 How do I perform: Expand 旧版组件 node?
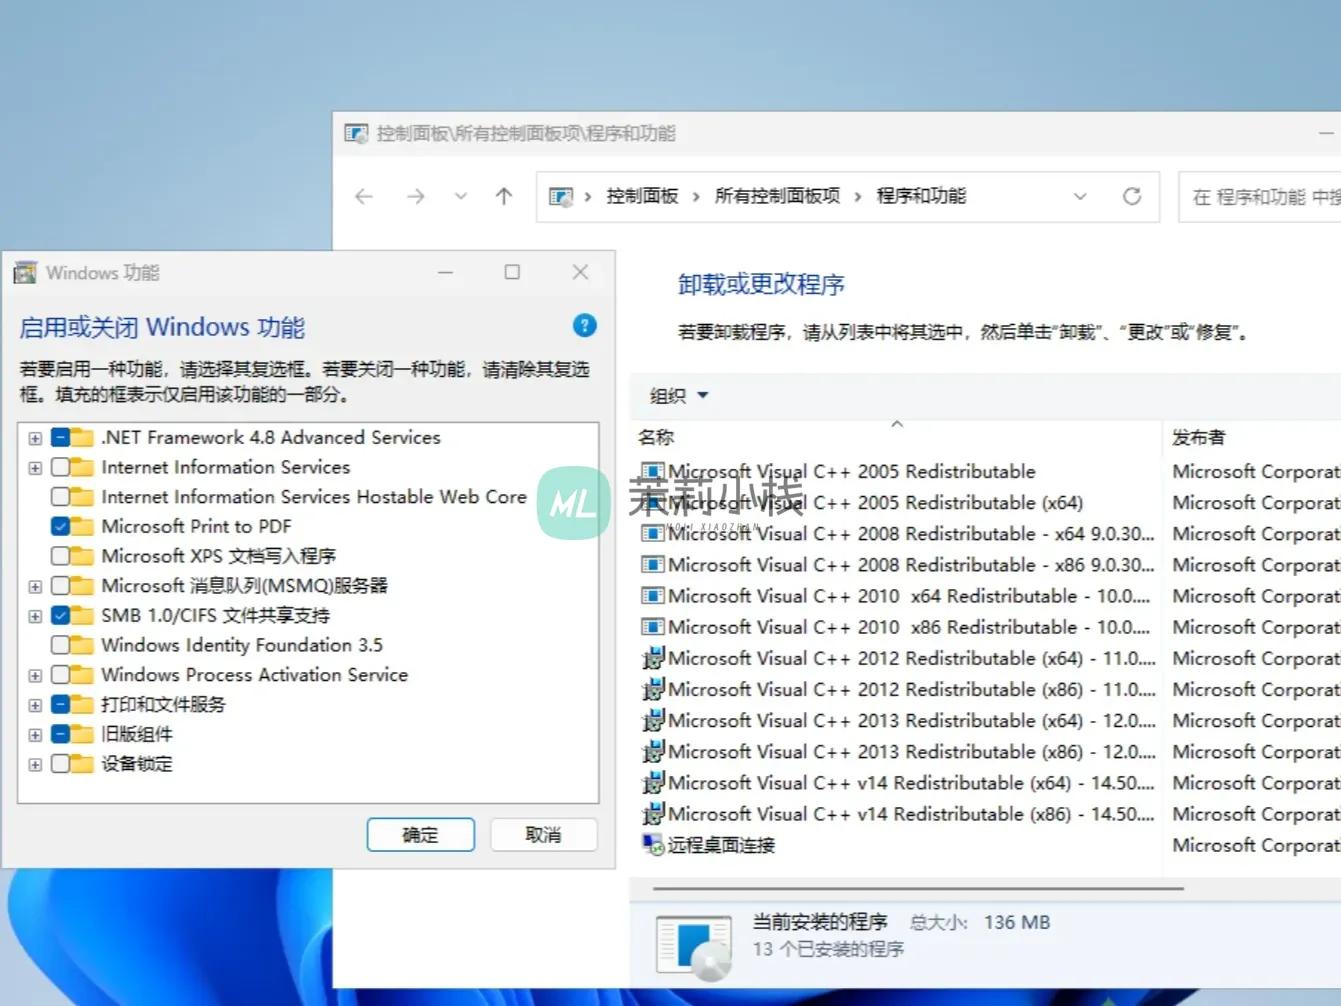pyautogui.click(x=35, y=735)
